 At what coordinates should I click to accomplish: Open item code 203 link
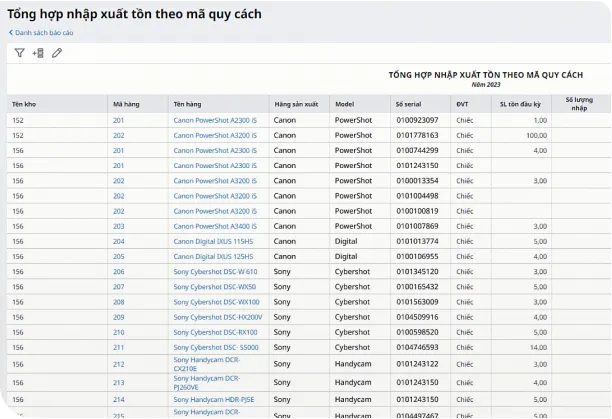click(x=119, y=226)
